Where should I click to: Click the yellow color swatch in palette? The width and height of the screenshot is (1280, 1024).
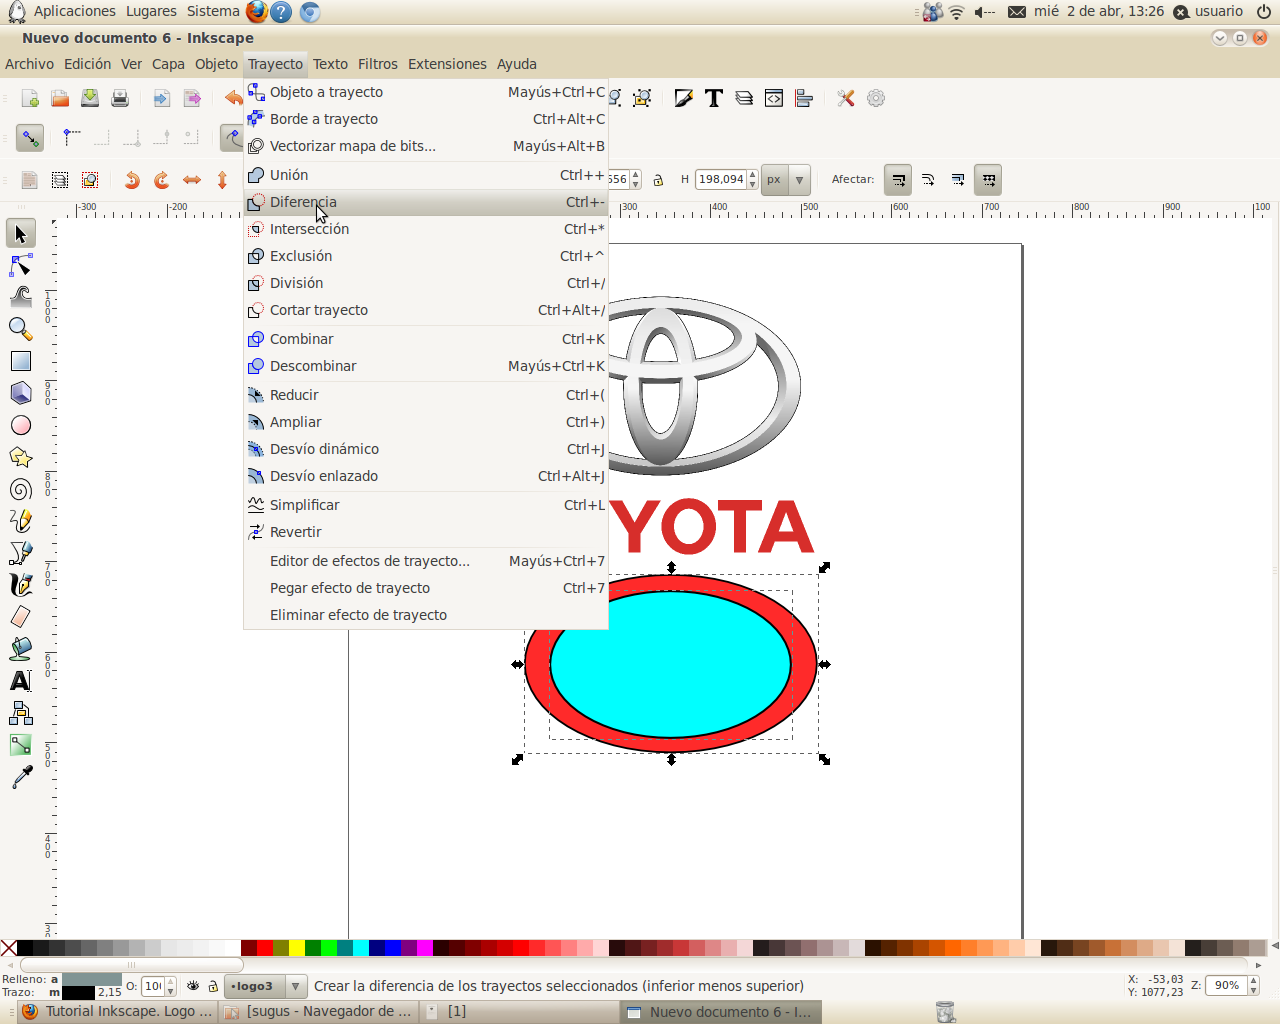pos(297,948)
